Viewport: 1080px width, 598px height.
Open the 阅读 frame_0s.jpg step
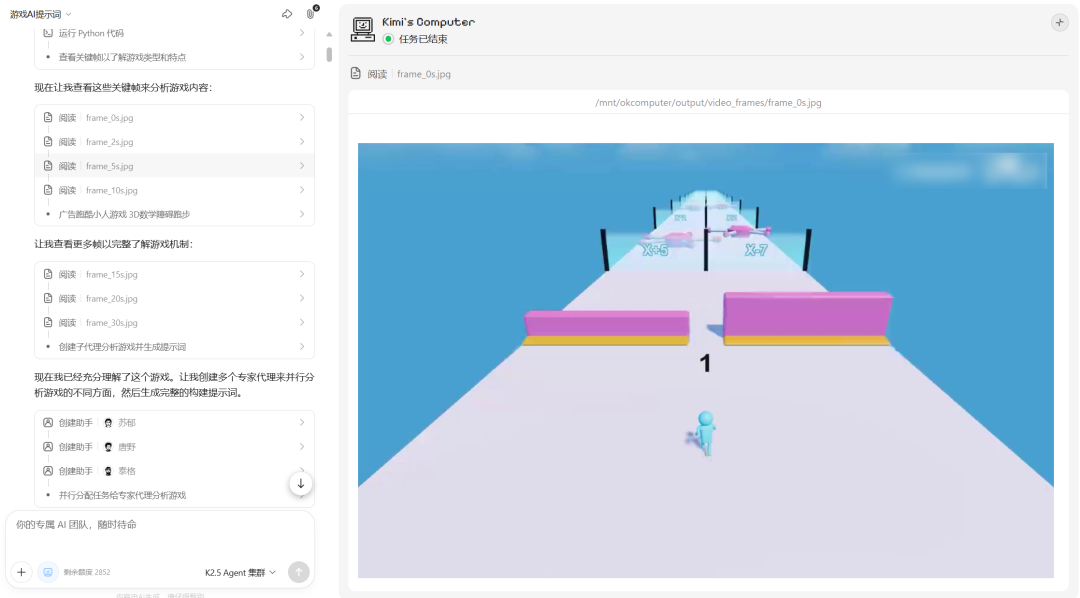tap(175, 118)
